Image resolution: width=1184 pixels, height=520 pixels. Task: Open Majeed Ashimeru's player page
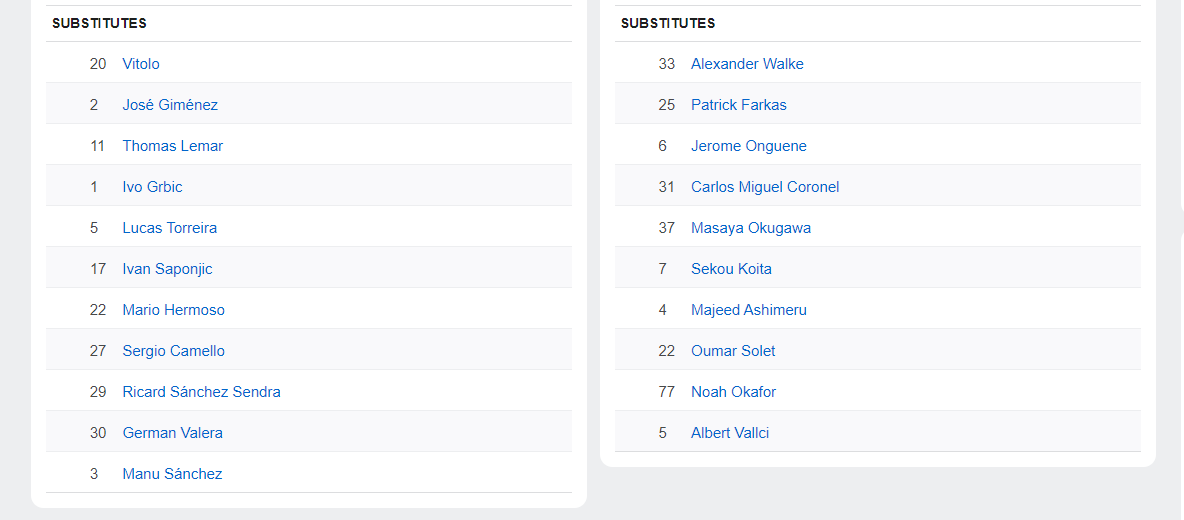[x=749, y=310]
